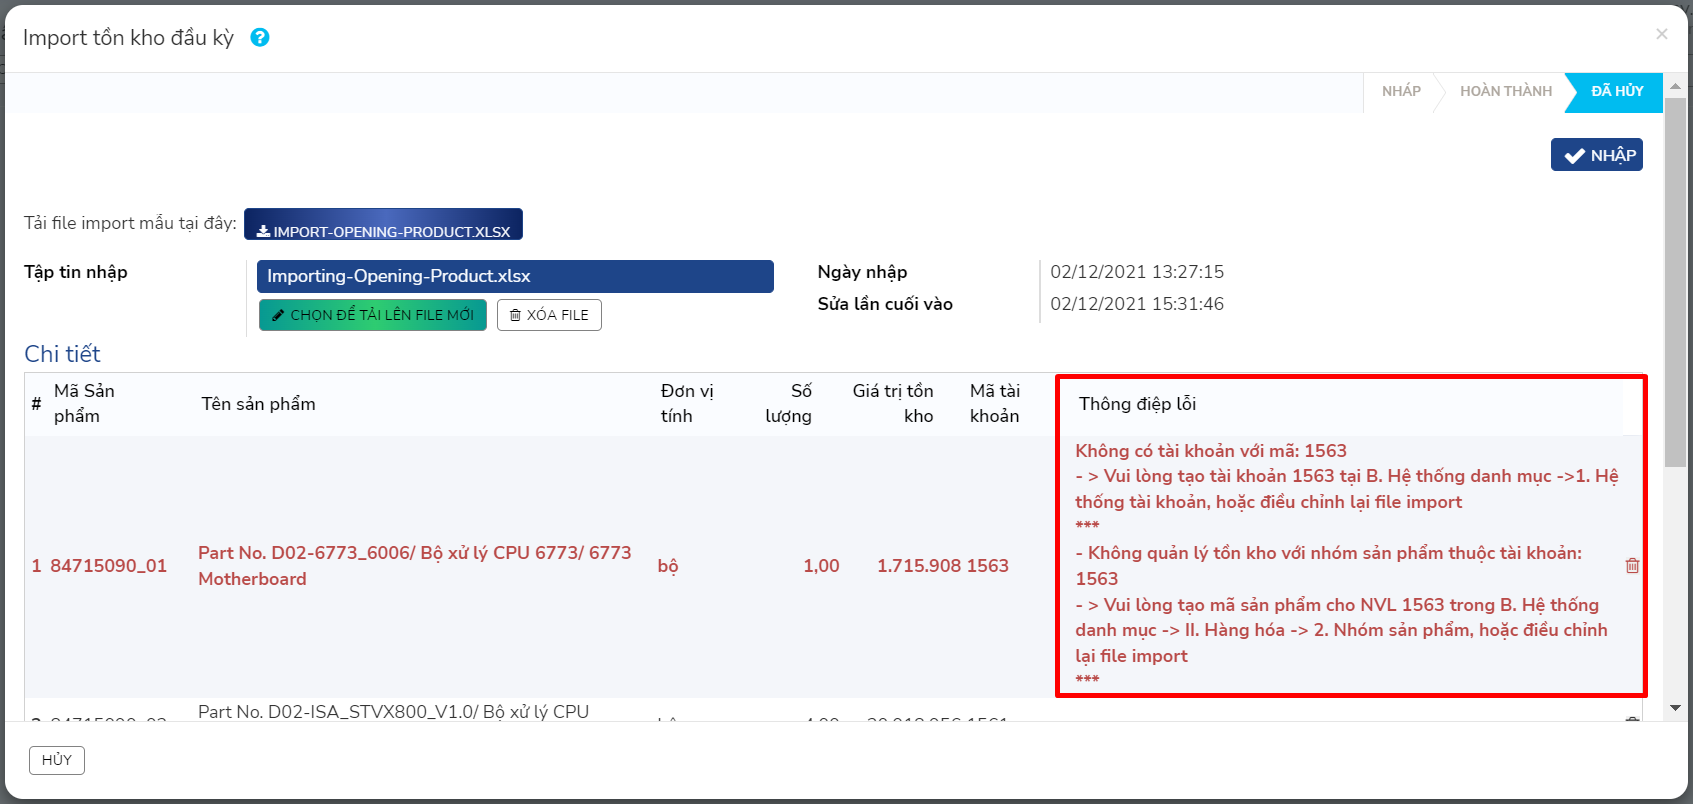The image size is (1693, 804).
Task: Click the date 02/12/2021 13:27:15
Action: coord(1137,272)
